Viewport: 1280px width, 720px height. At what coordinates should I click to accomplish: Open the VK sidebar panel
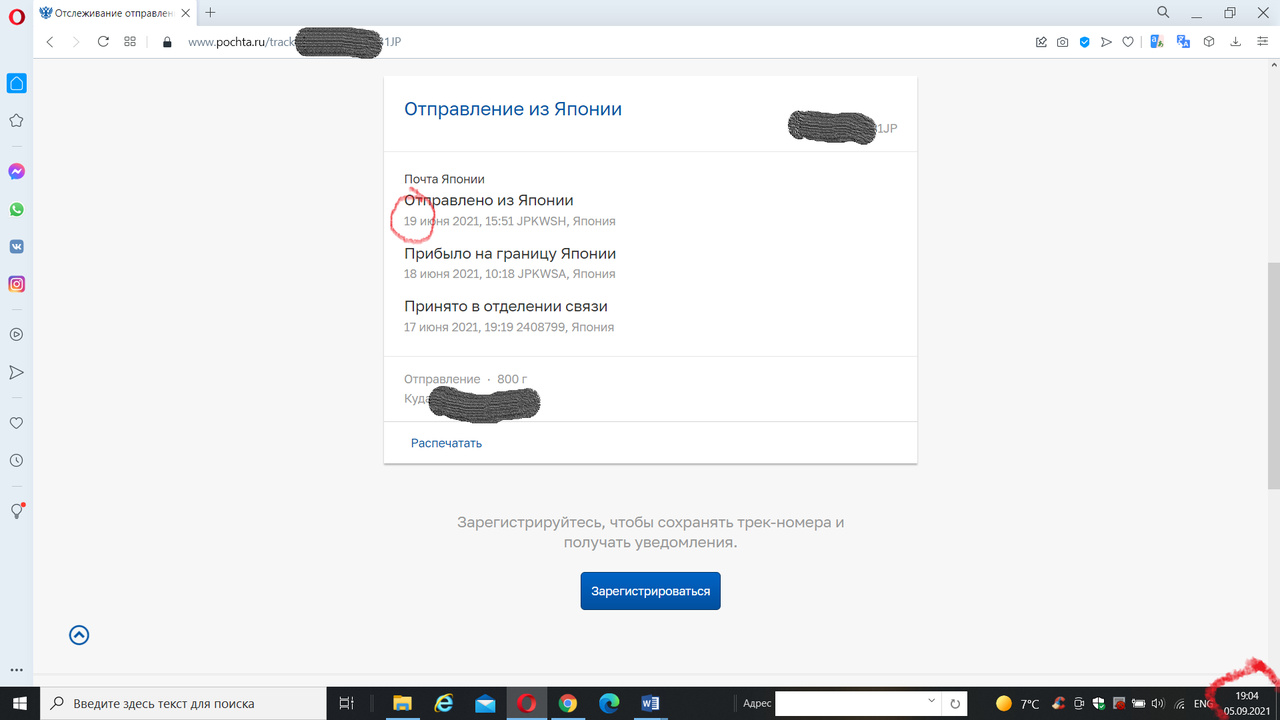click(16, 247)
